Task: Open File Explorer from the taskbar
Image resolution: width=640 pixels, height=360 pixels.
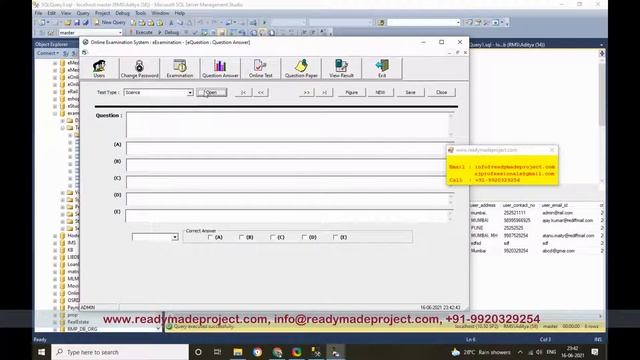Action: coord(238,352)
